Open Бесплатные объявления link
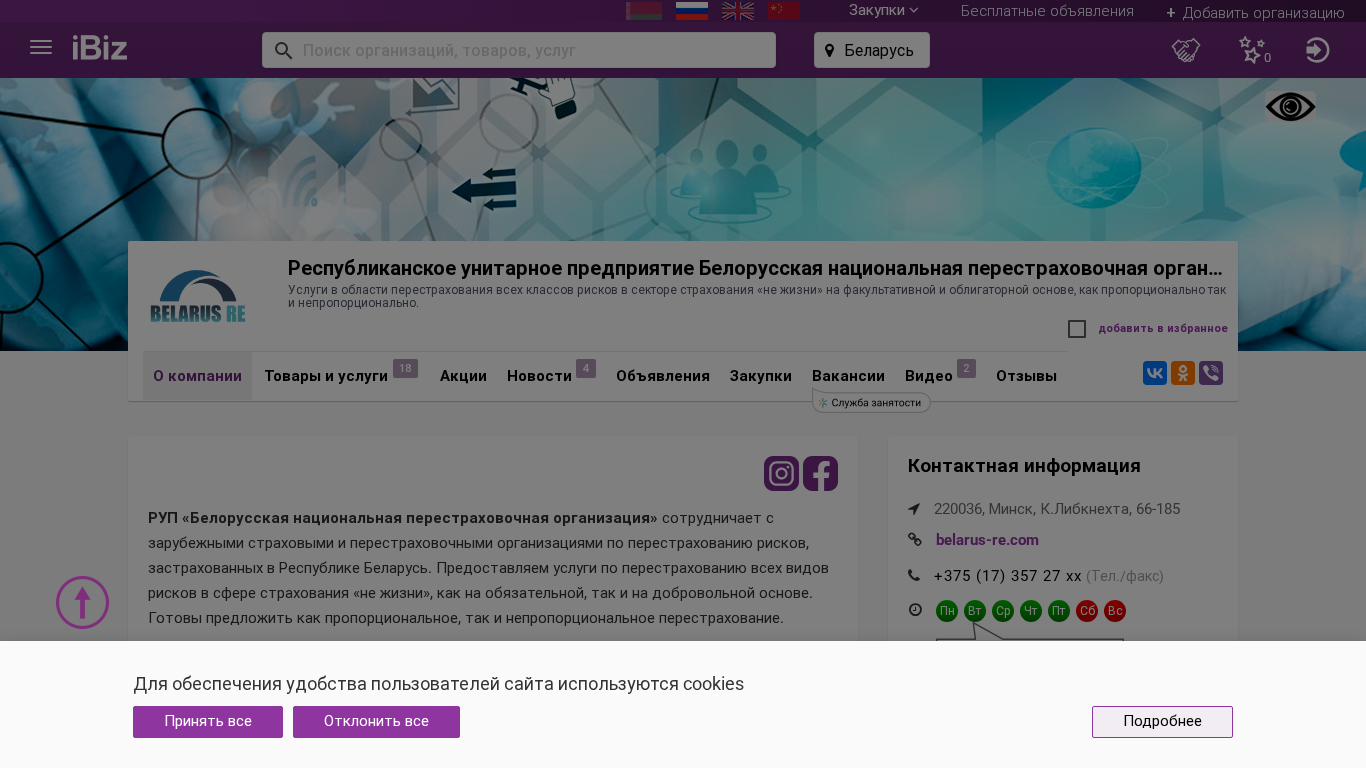 click(1047, 11)
